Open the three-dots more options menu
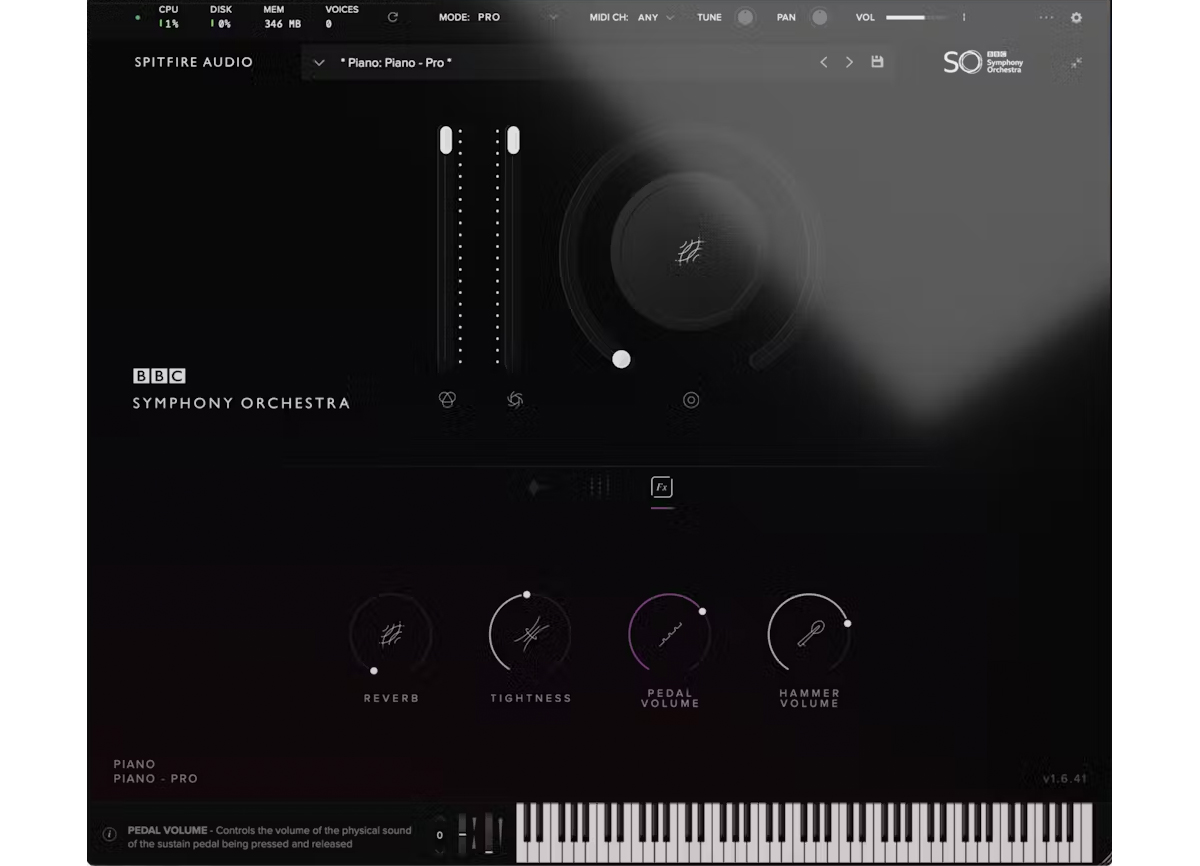Screen dimensions: 1200x866 pyautogui.click(x=1046, y=18)
